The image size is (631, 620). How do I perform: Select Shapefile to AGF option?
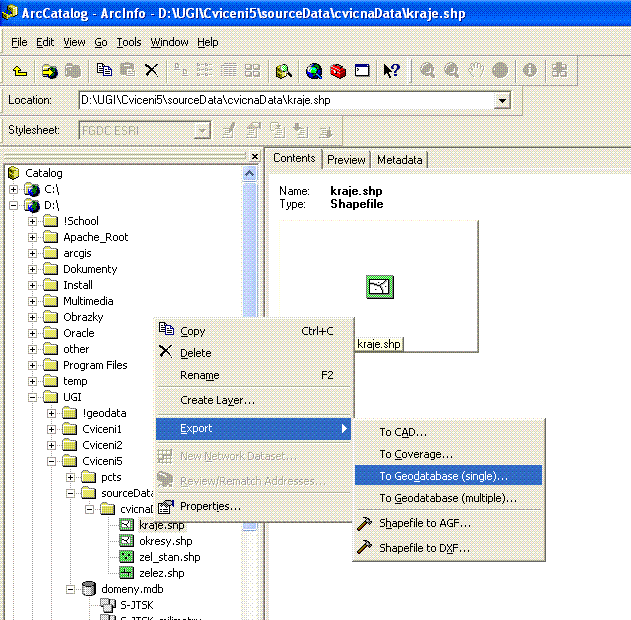pyautogui.click(x=448, y=523)
